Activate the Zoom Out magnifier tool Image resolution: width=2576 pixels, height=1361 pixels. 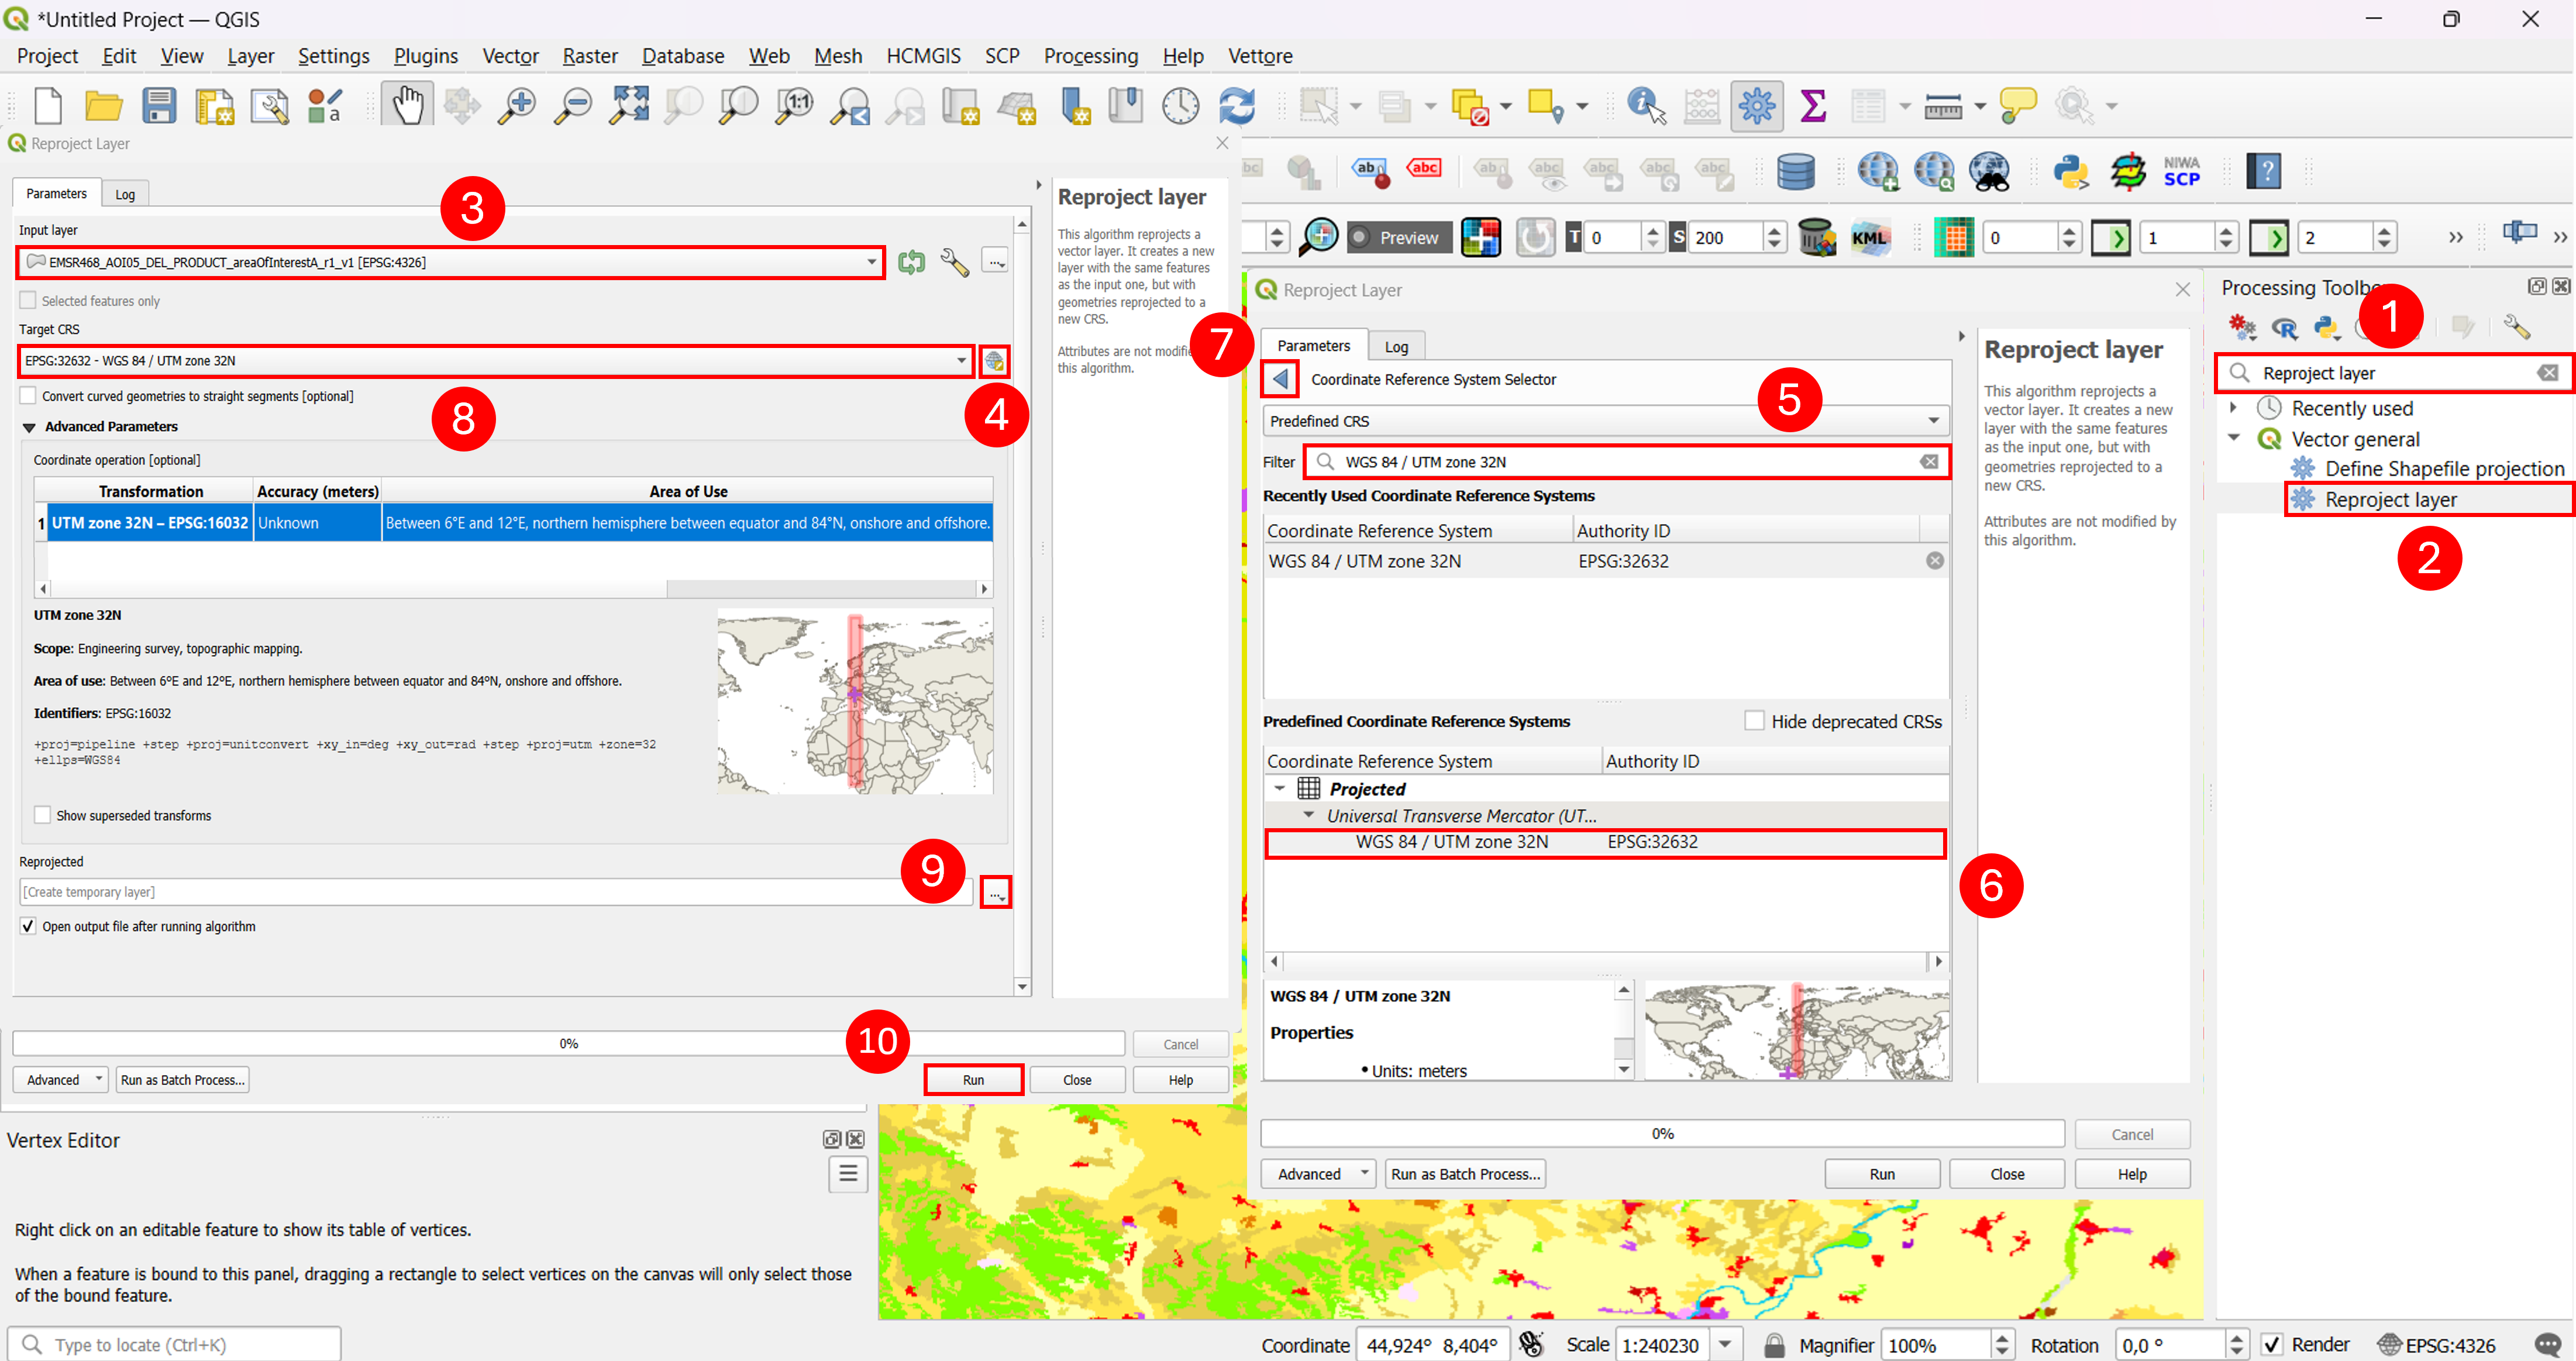click(x=573, y=105)
